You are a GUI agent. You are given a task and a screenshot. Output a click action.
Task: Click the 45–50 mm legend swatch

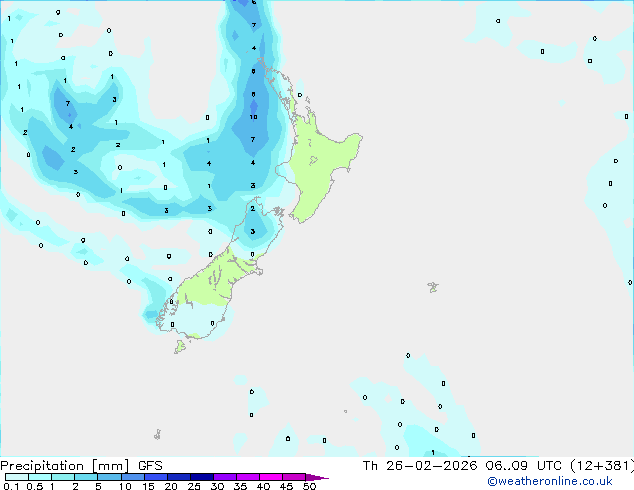tap(294, 477)
